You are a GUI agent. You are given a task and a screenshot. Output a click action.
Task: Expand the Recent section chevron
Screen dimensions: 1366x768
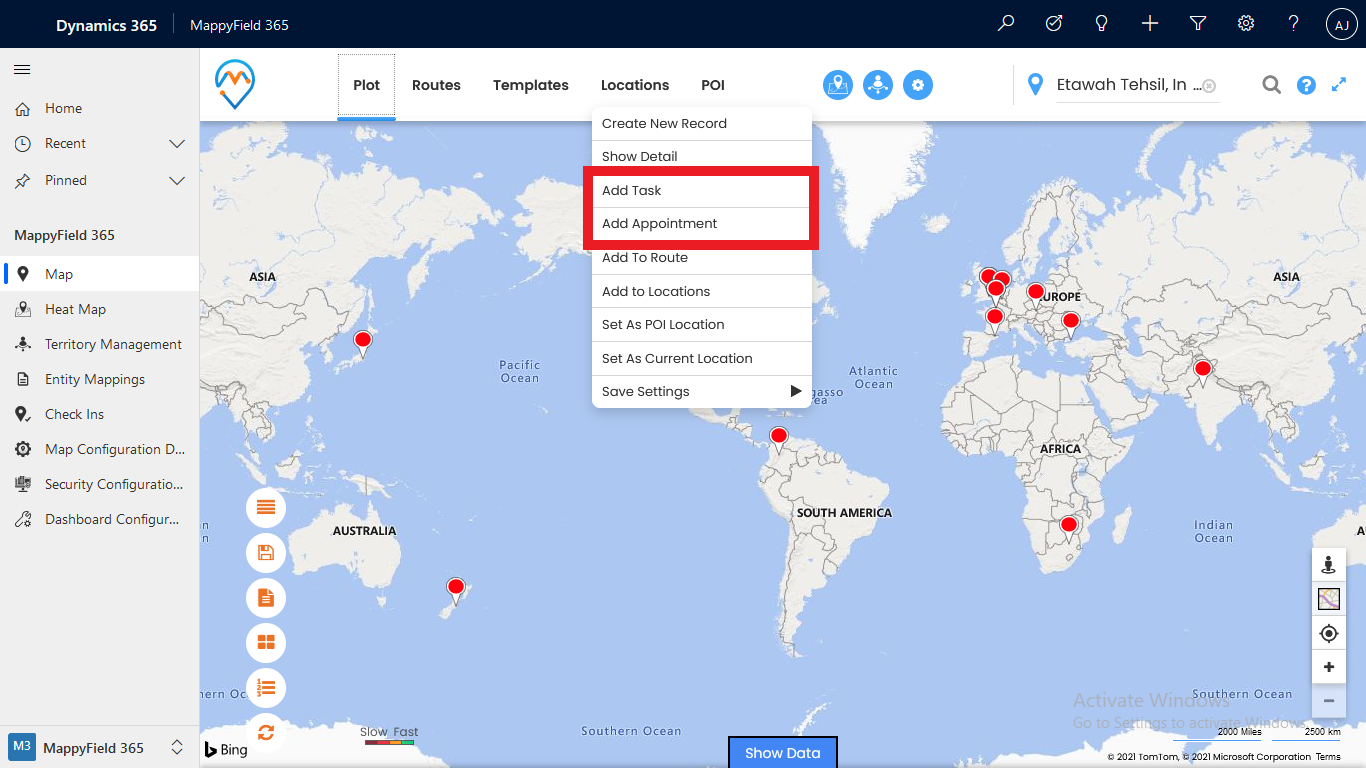[x=177, y=144]
